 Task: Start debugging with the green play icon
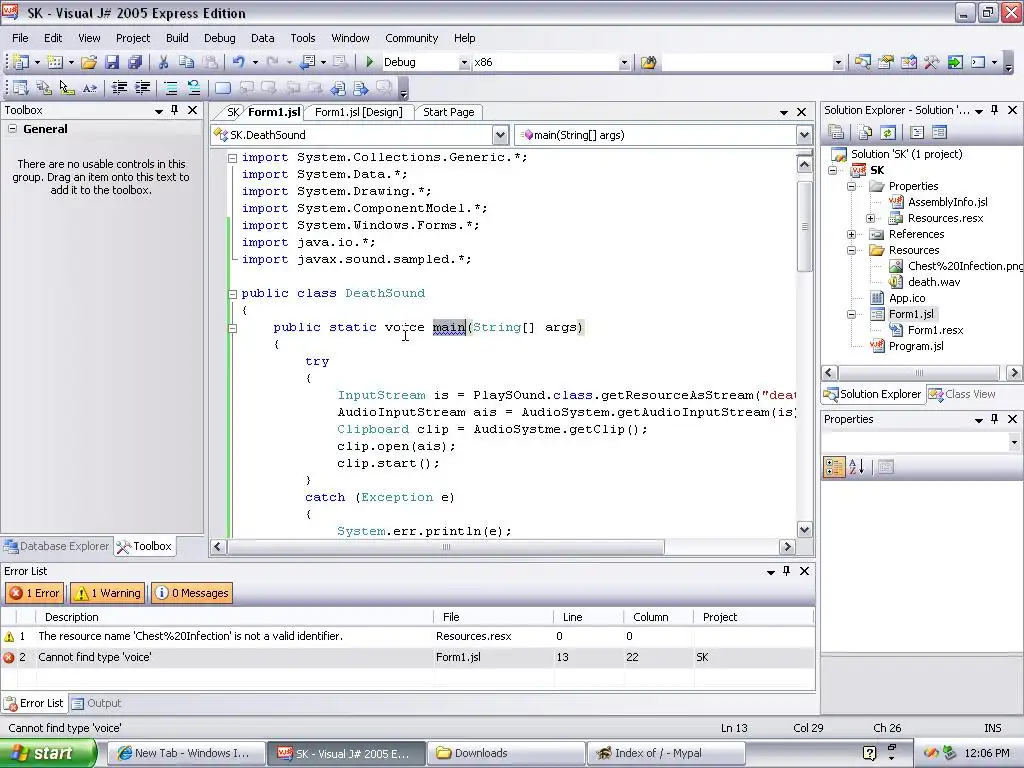(x=370, y=62)
